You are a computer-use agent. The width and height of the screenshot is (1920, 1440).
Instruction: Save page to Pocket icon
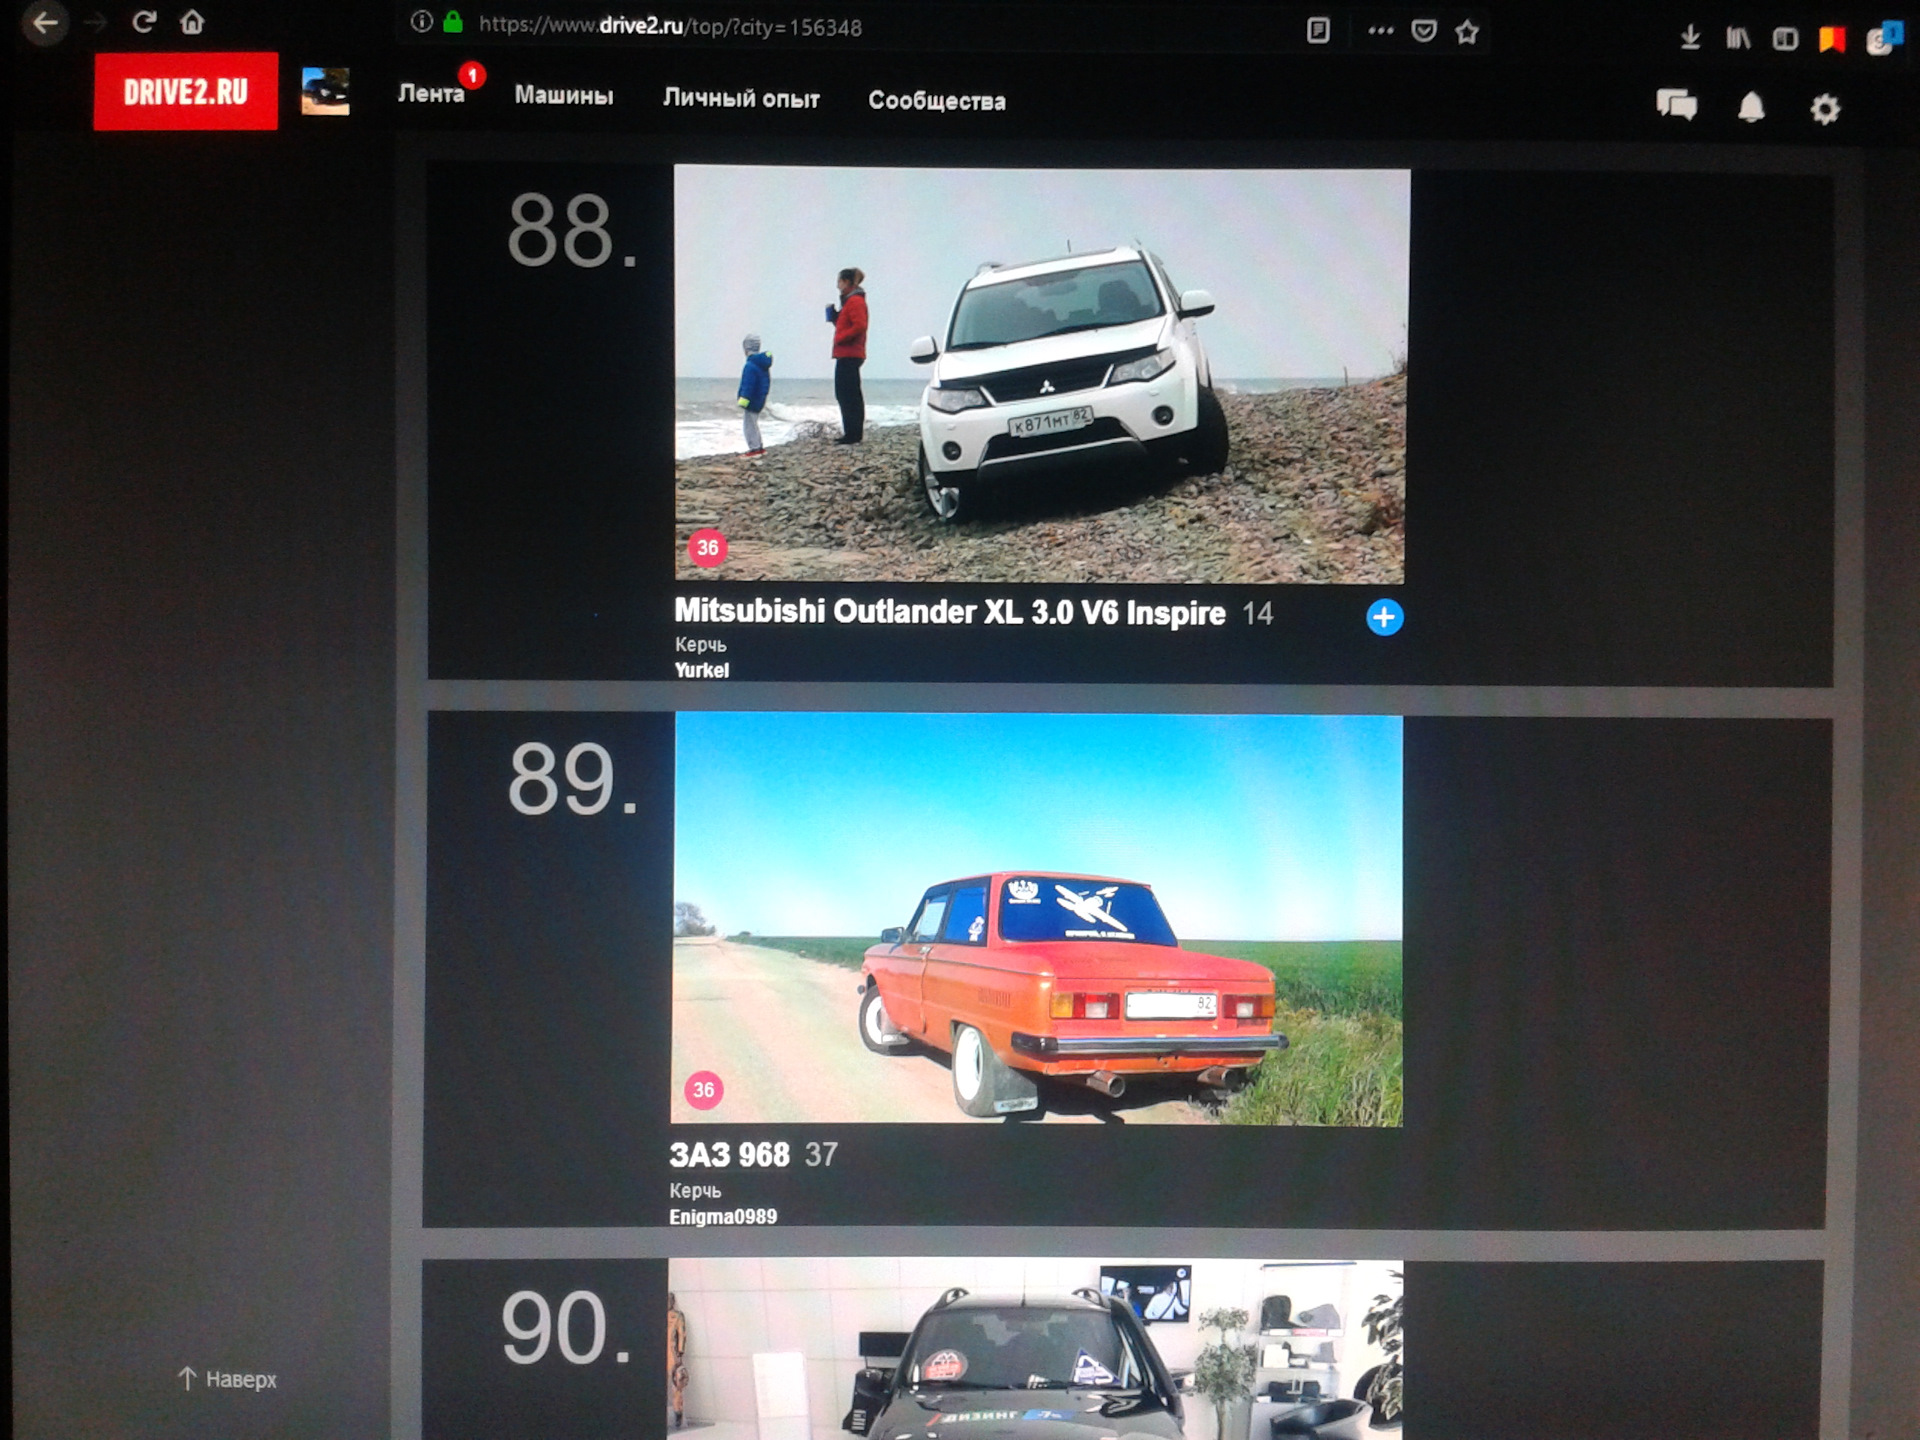(x=1424, y=31)
